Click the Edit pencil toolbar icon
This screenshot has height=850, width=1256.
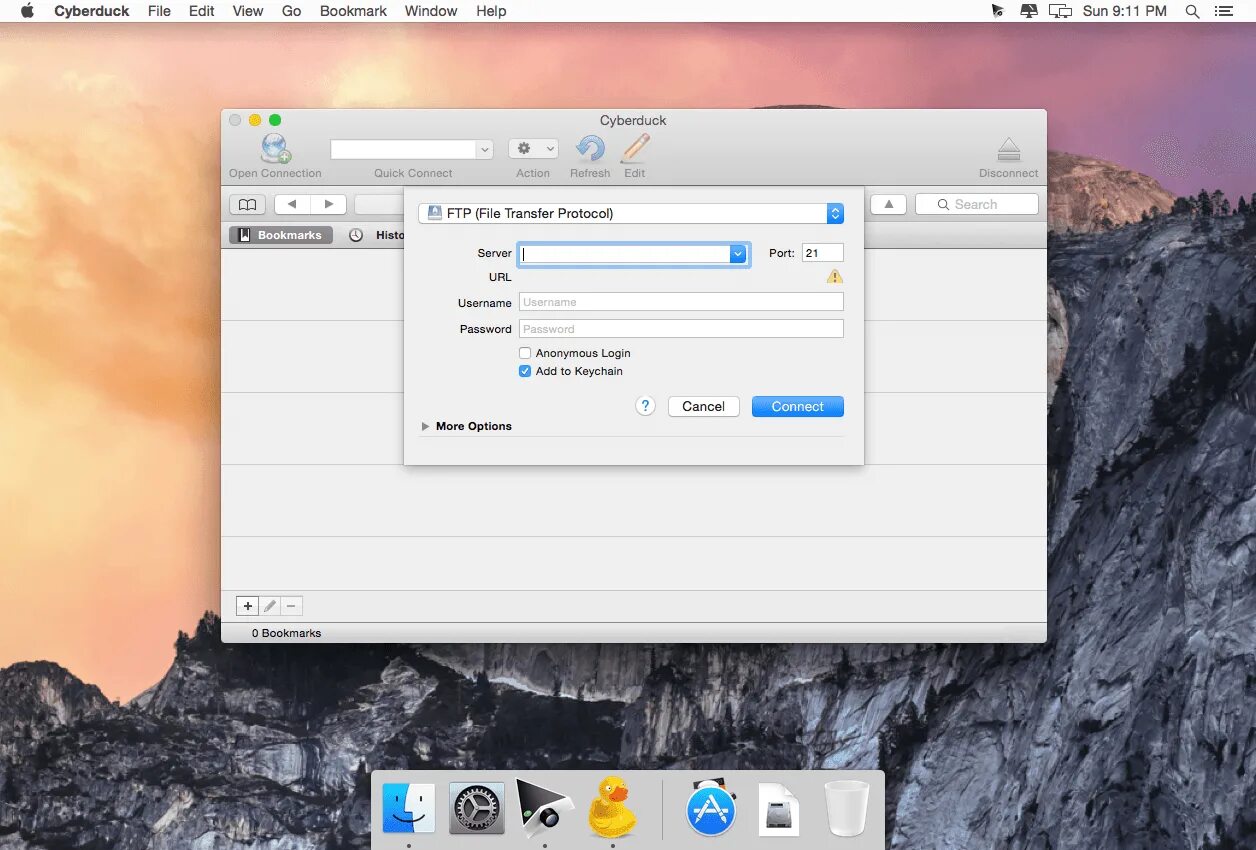click(x=635, y=149)
